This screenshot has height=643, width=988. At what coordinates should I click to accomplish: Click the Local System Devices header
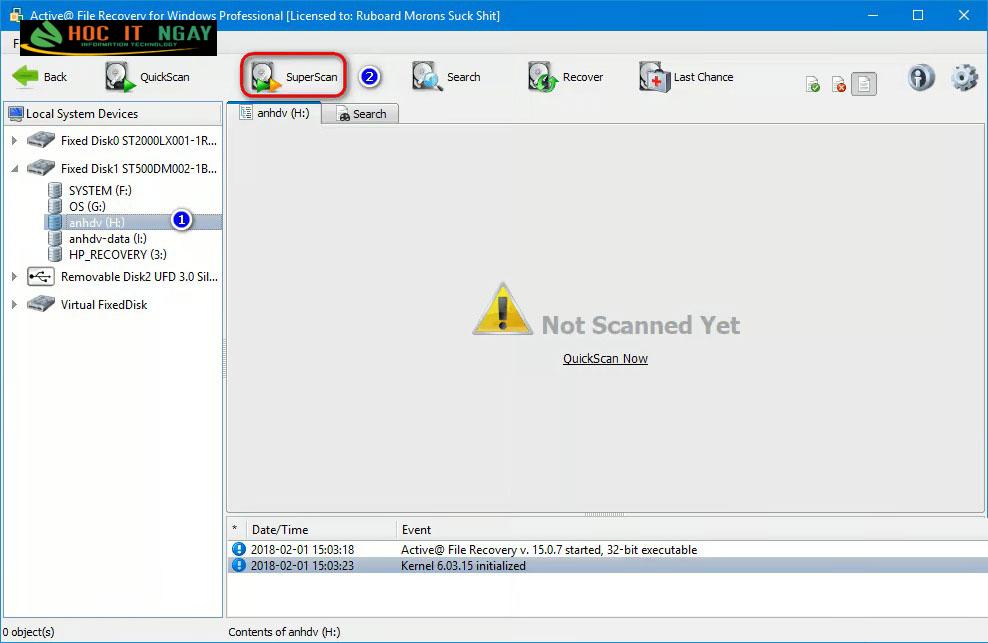pyautogui.click(x=113, y=113)
